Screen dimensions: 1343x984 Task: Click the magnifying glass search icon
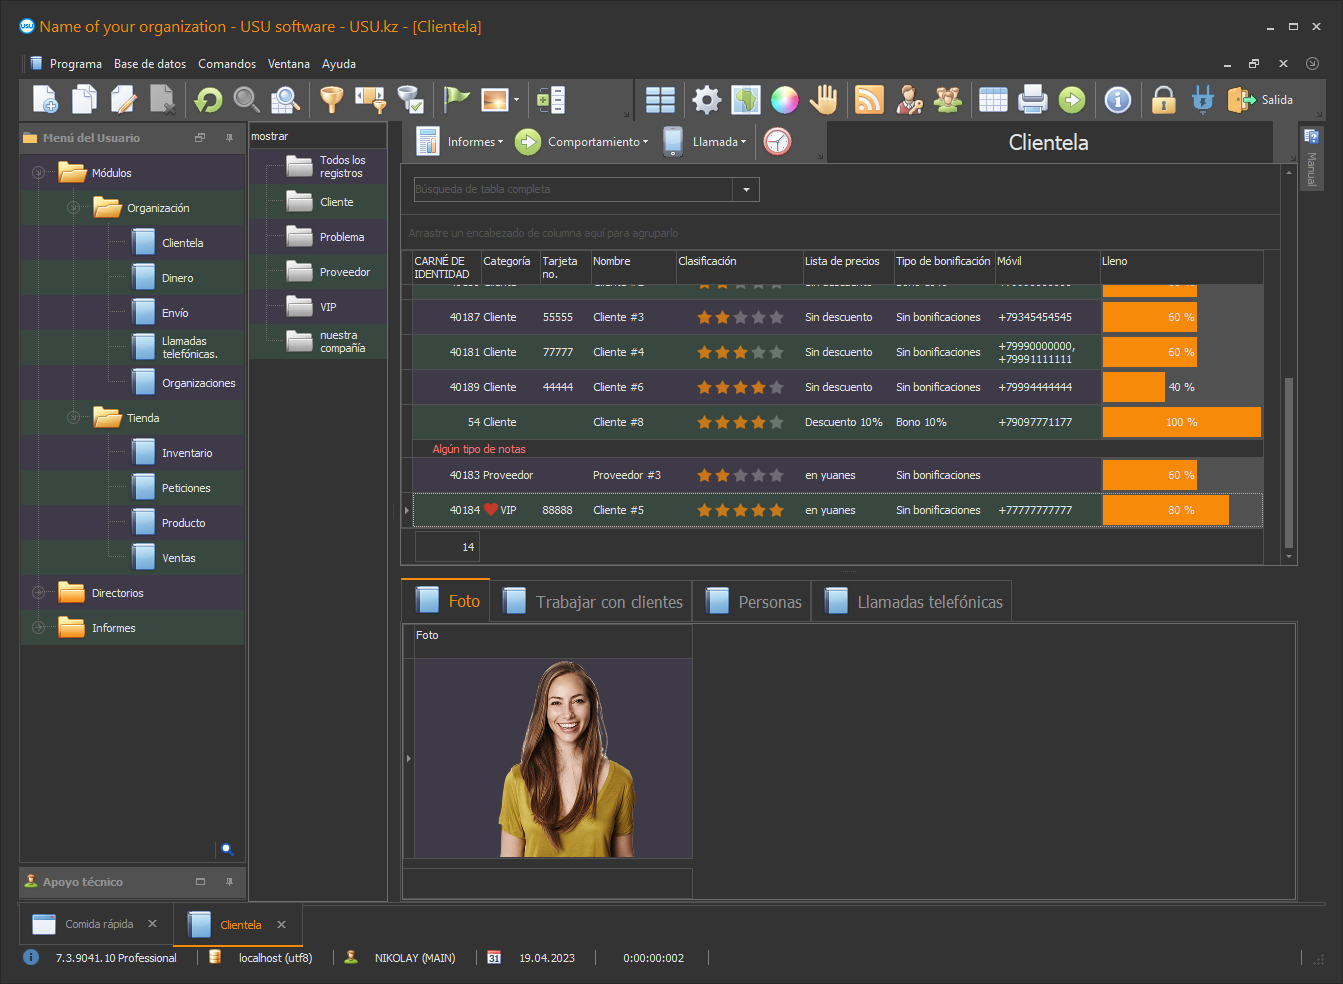click(246, 100)
